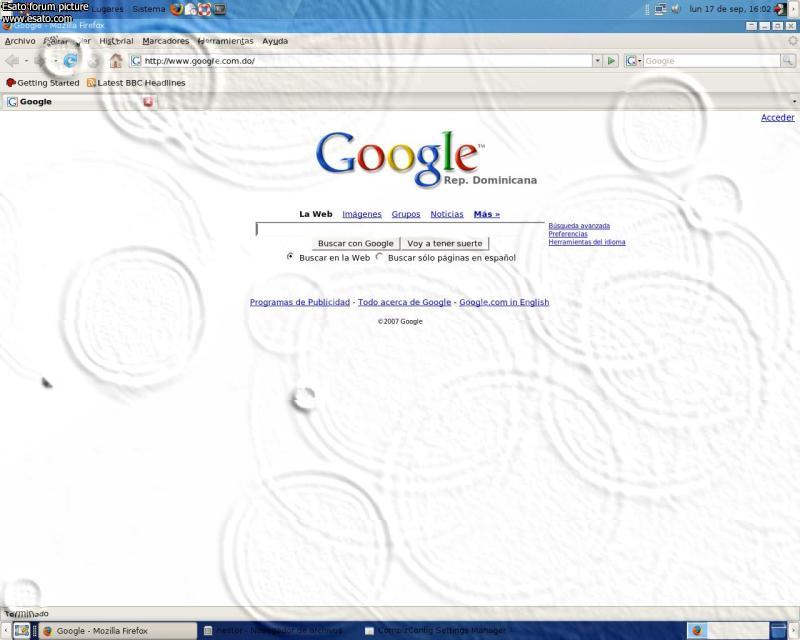Click the 'Buscar con Google' button
800x640 pixels.
(x=355, y=243)
